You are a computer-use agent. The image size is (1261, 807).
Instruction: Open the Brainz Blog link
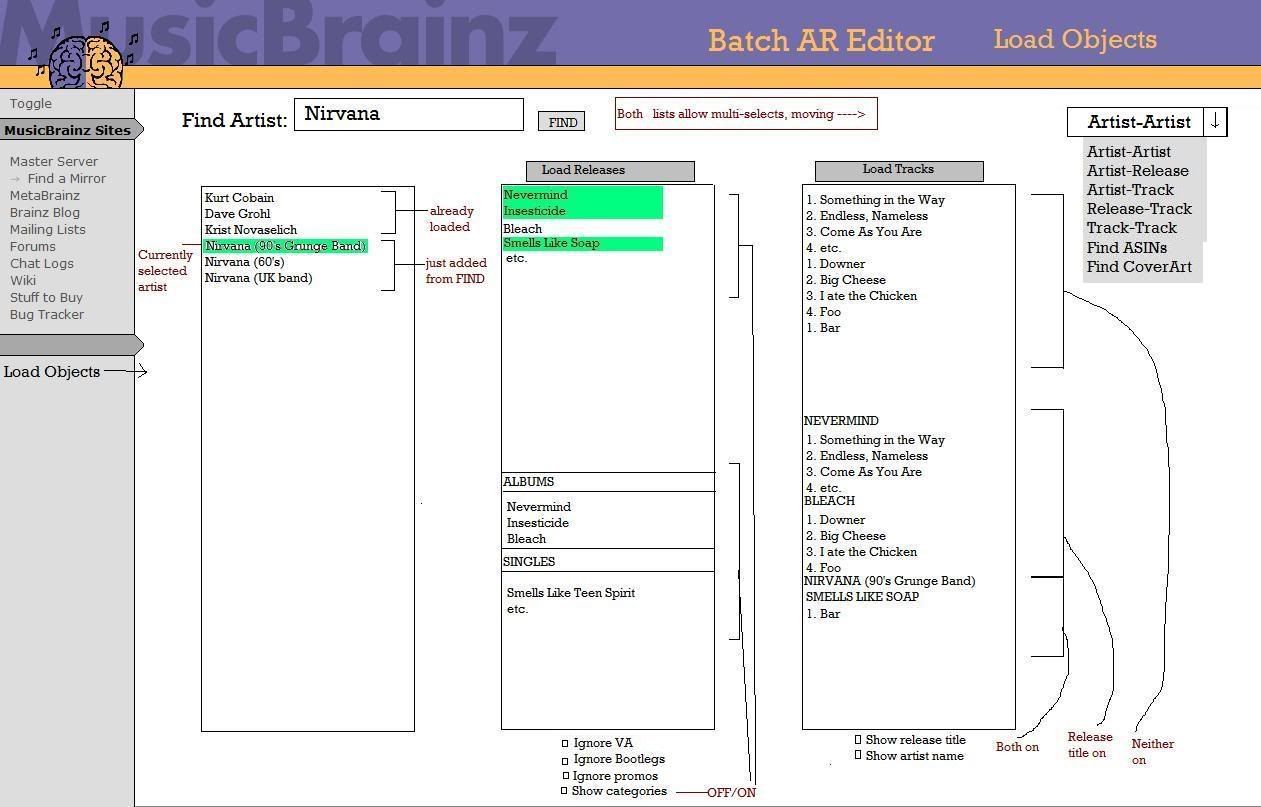(x=44, y=213)
